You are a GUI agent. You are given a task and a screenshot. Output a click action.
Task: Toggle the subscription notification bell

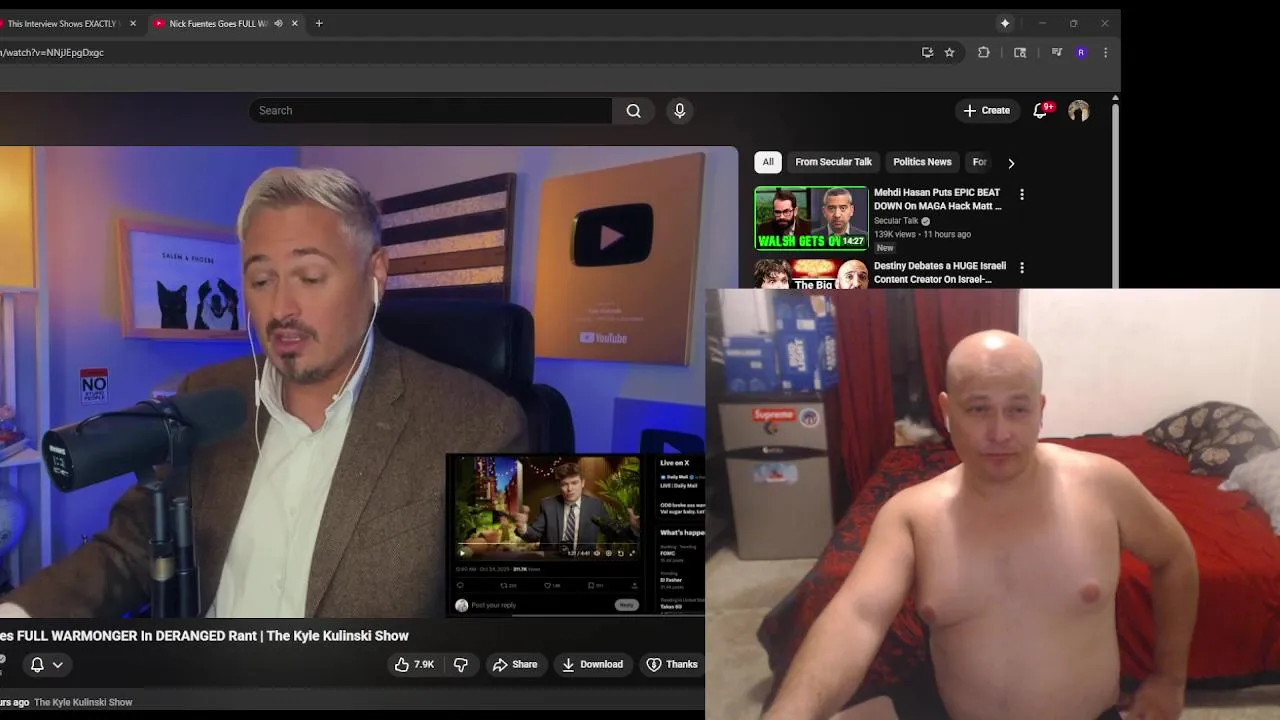(46, 664)
